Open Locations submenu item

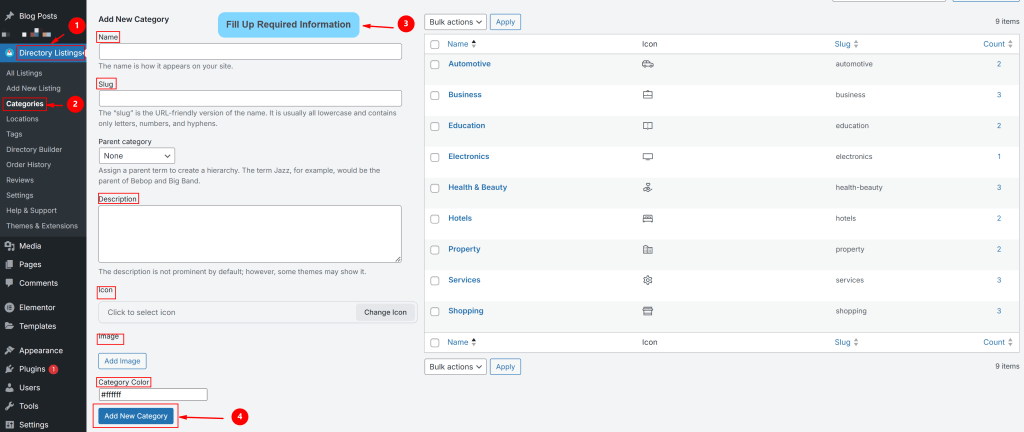coord(22,119)
